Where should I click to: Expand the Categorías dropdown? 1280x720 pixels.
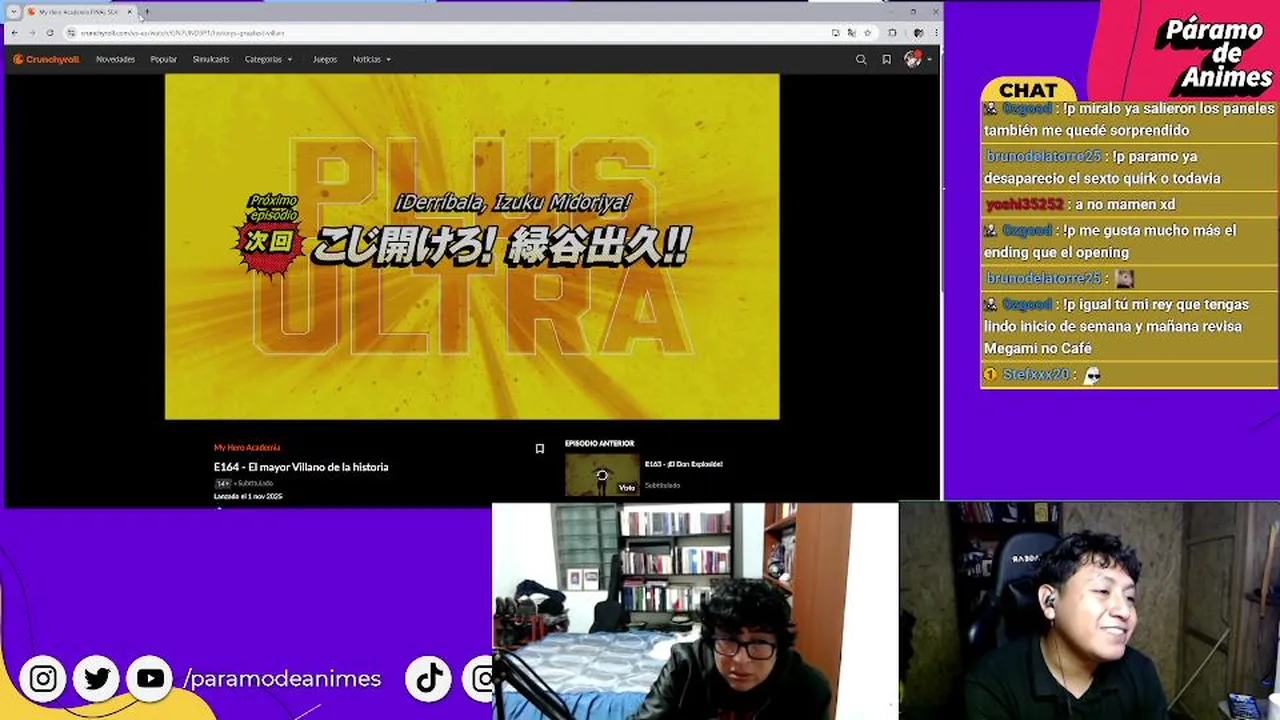click(x=268, y=59)
